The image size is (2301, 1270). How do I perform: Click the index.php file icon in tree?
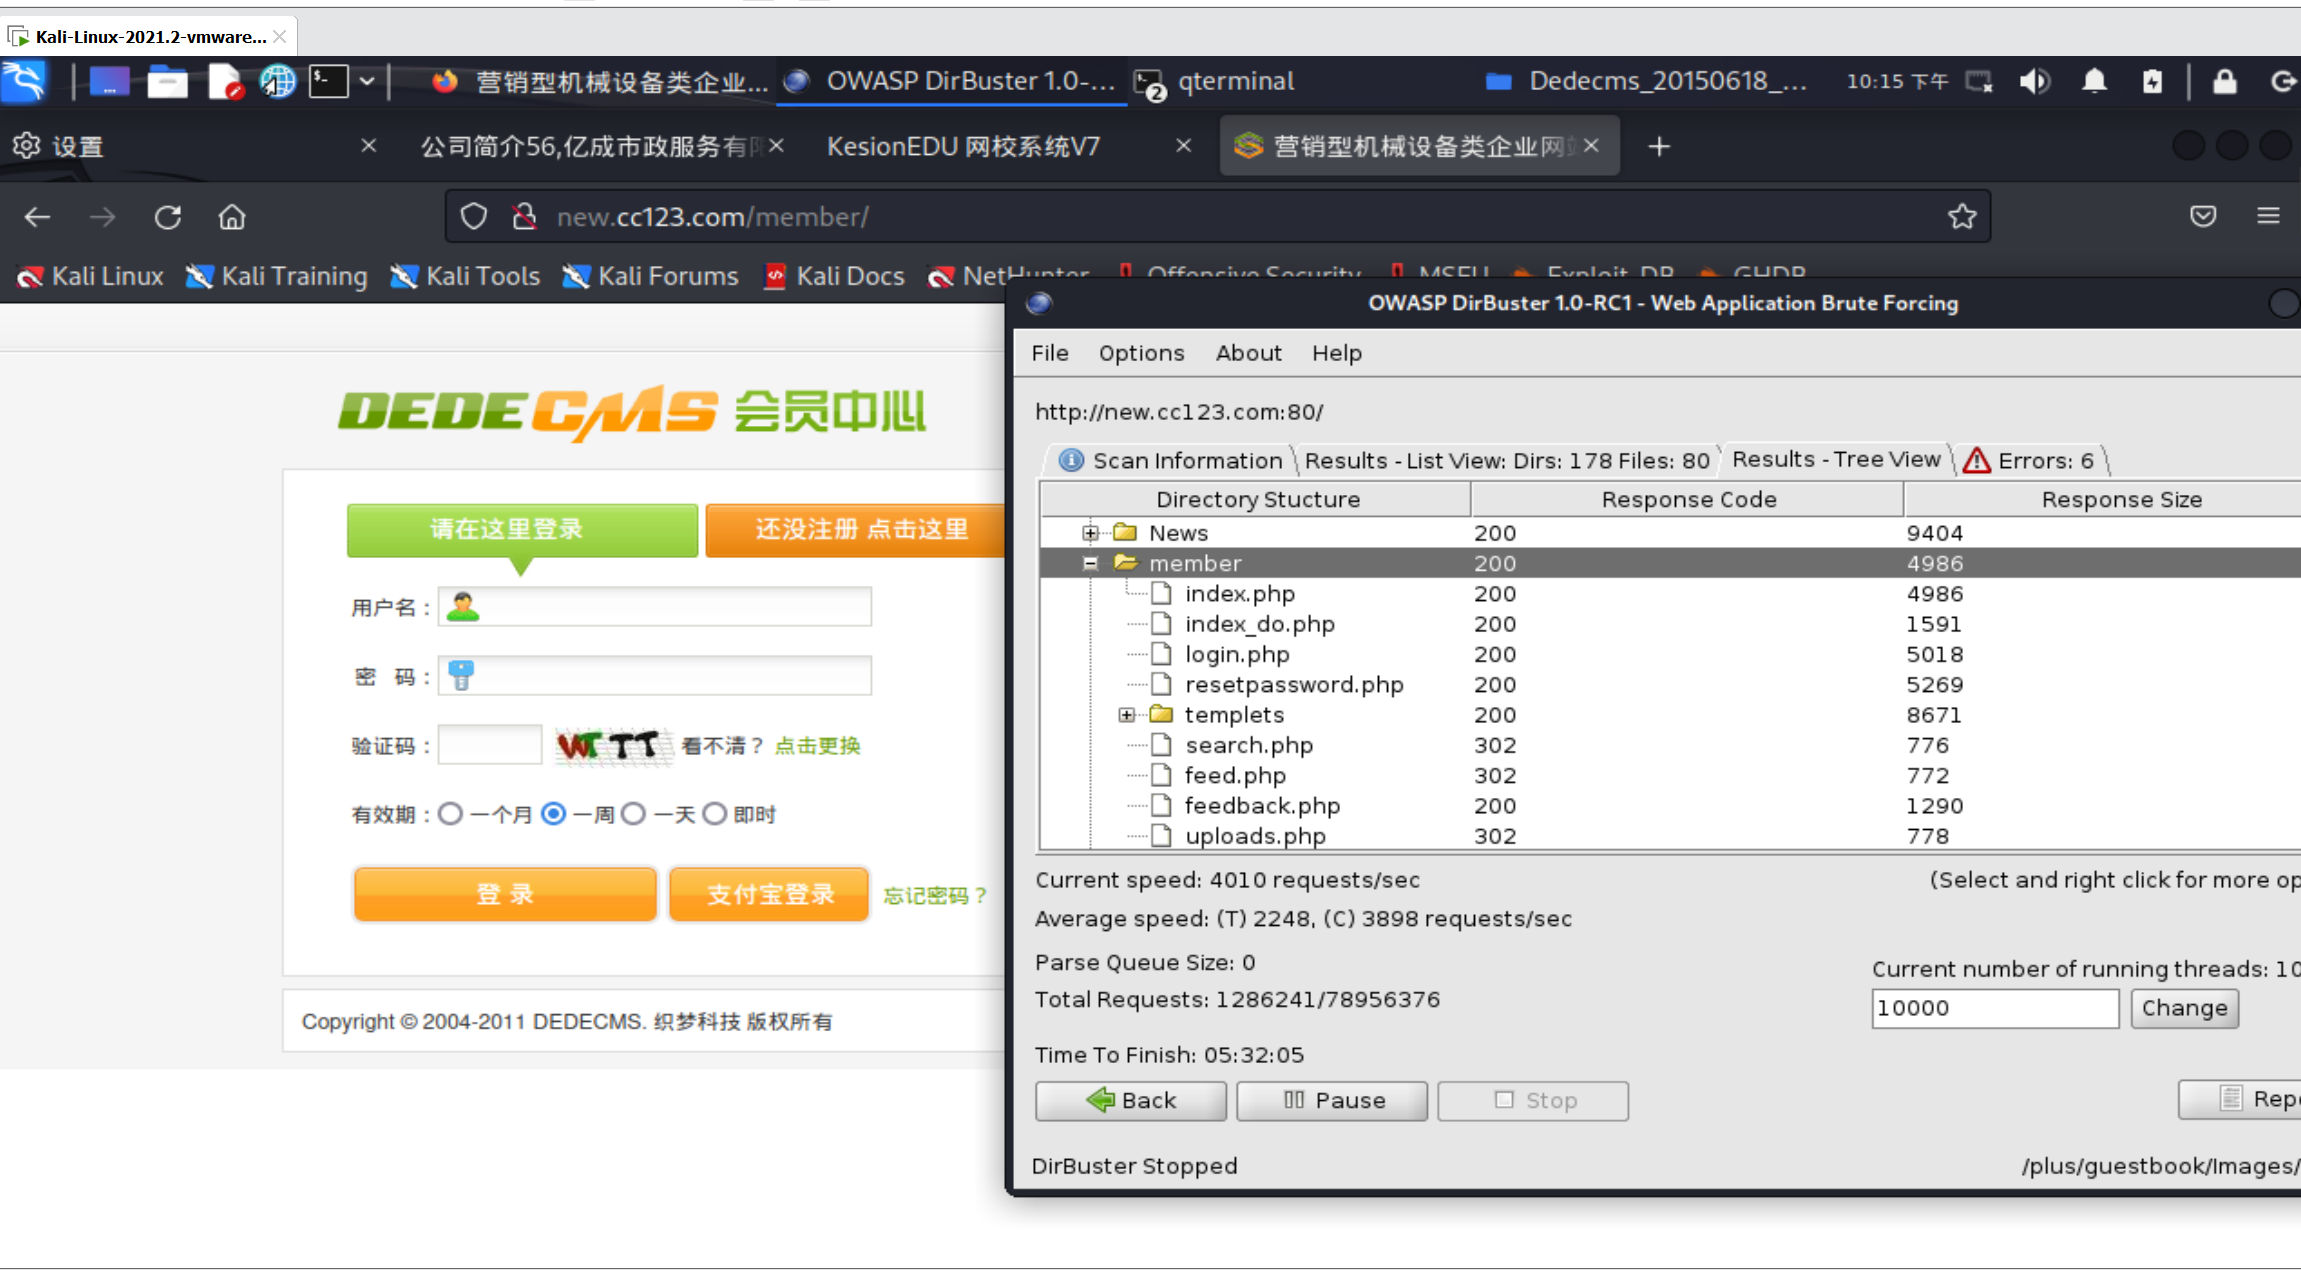click(x=1161, y=593)
